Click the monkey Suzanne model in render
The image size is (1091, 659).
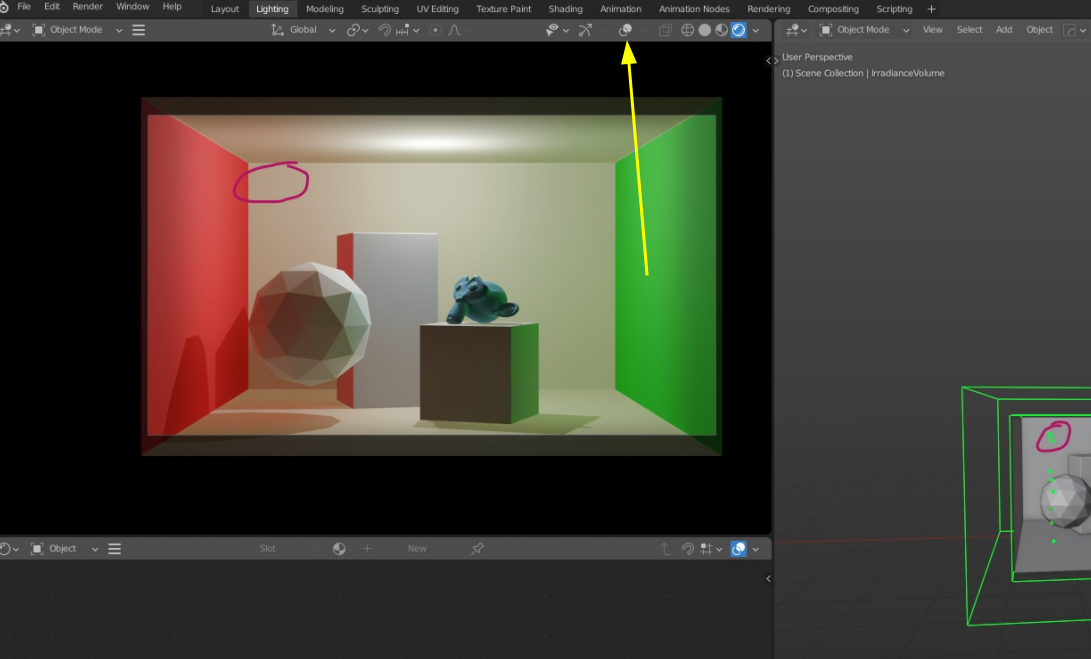[x=481, y=300]
